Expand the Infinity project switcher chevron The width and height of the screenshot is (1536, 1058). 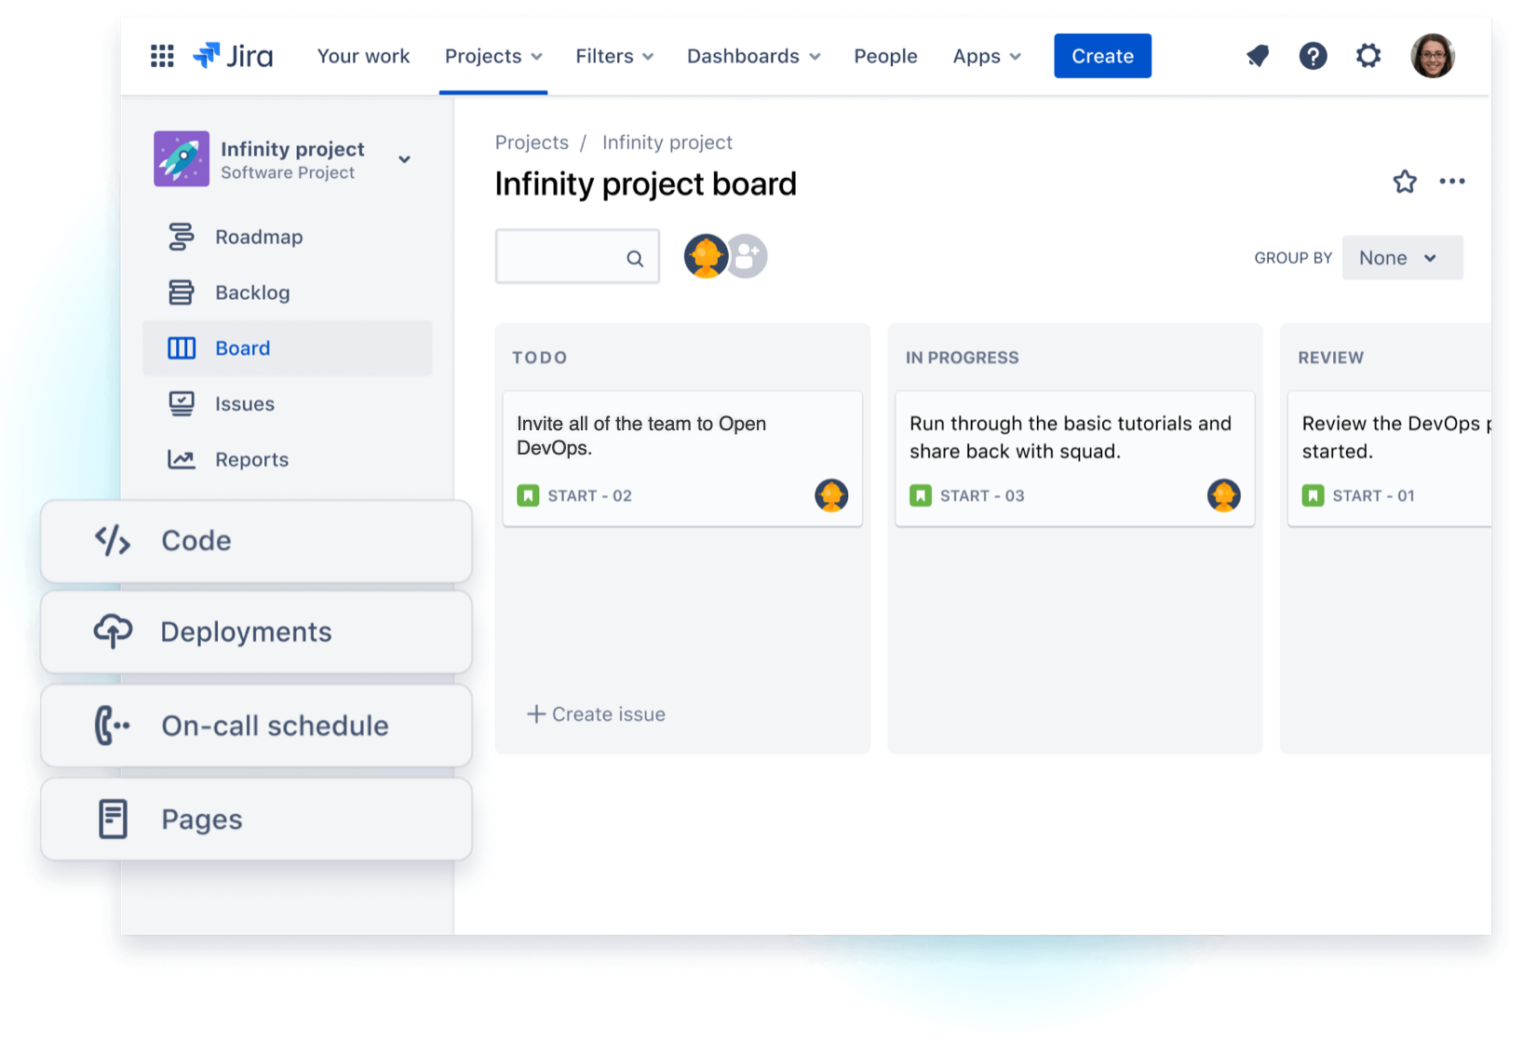(404, 159)
